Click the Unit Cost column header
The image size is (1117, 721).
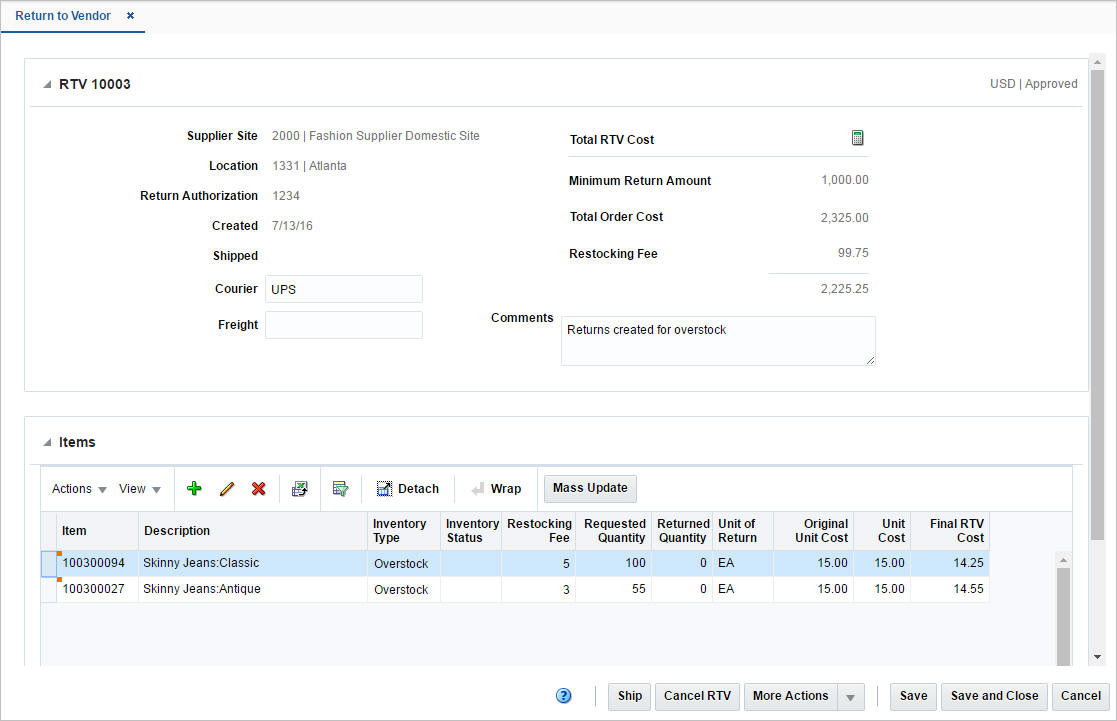(882, 531)
